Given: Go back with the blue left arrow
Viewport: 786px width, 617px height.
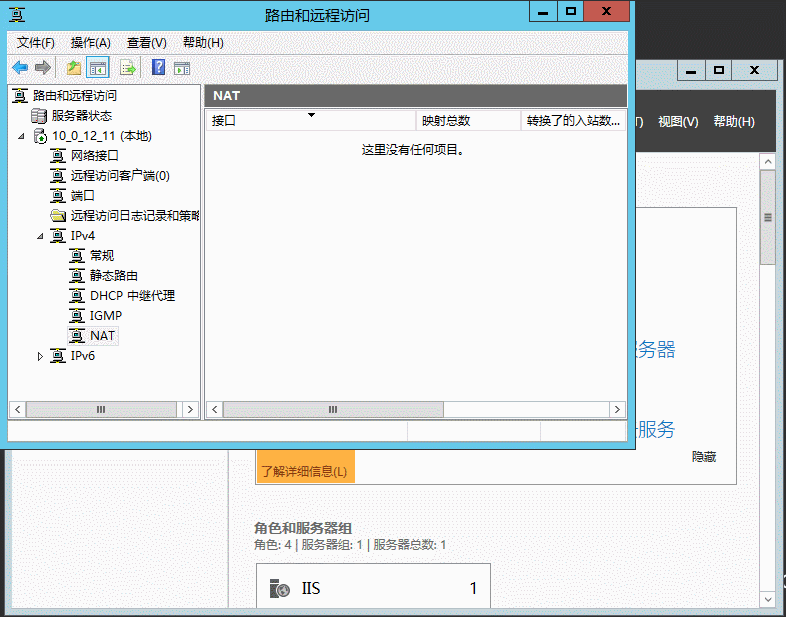Looking at the screenshot, I should click(x=20, y=68).
